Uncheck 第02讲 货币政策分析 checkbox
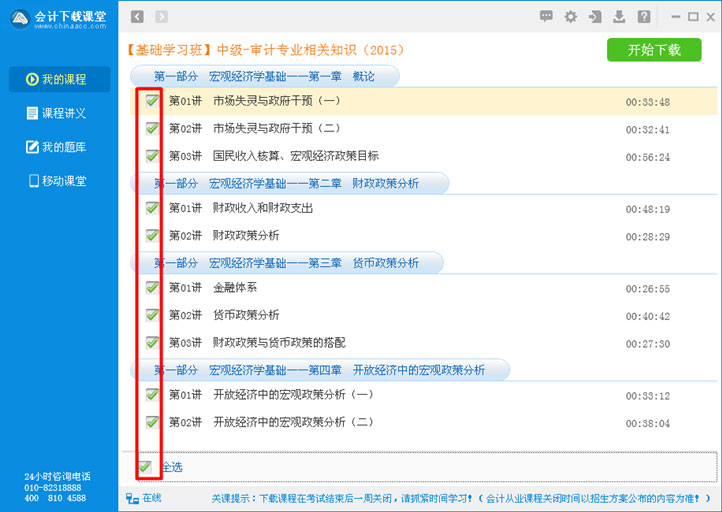 [x=152, y=315]
